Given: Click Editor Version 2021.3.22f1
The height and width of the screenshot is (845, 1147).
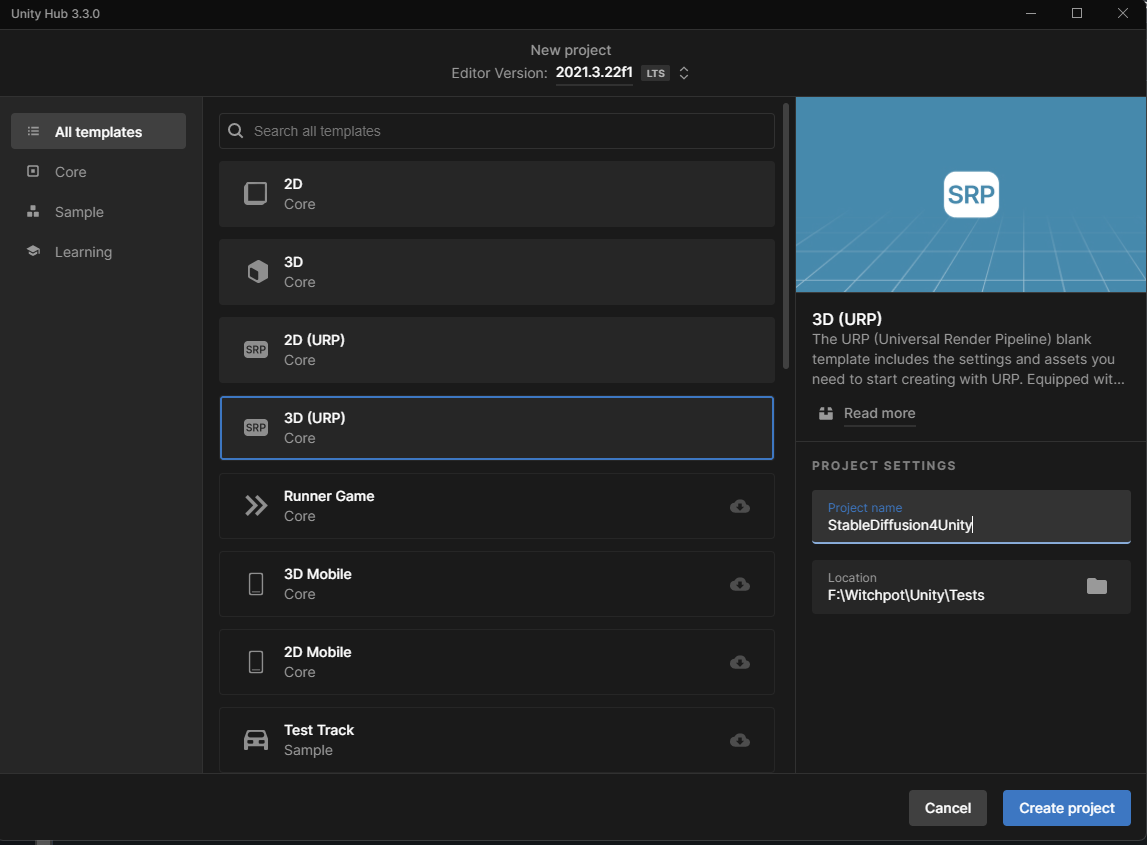Looking at the screenshot, I should [594, 72].
